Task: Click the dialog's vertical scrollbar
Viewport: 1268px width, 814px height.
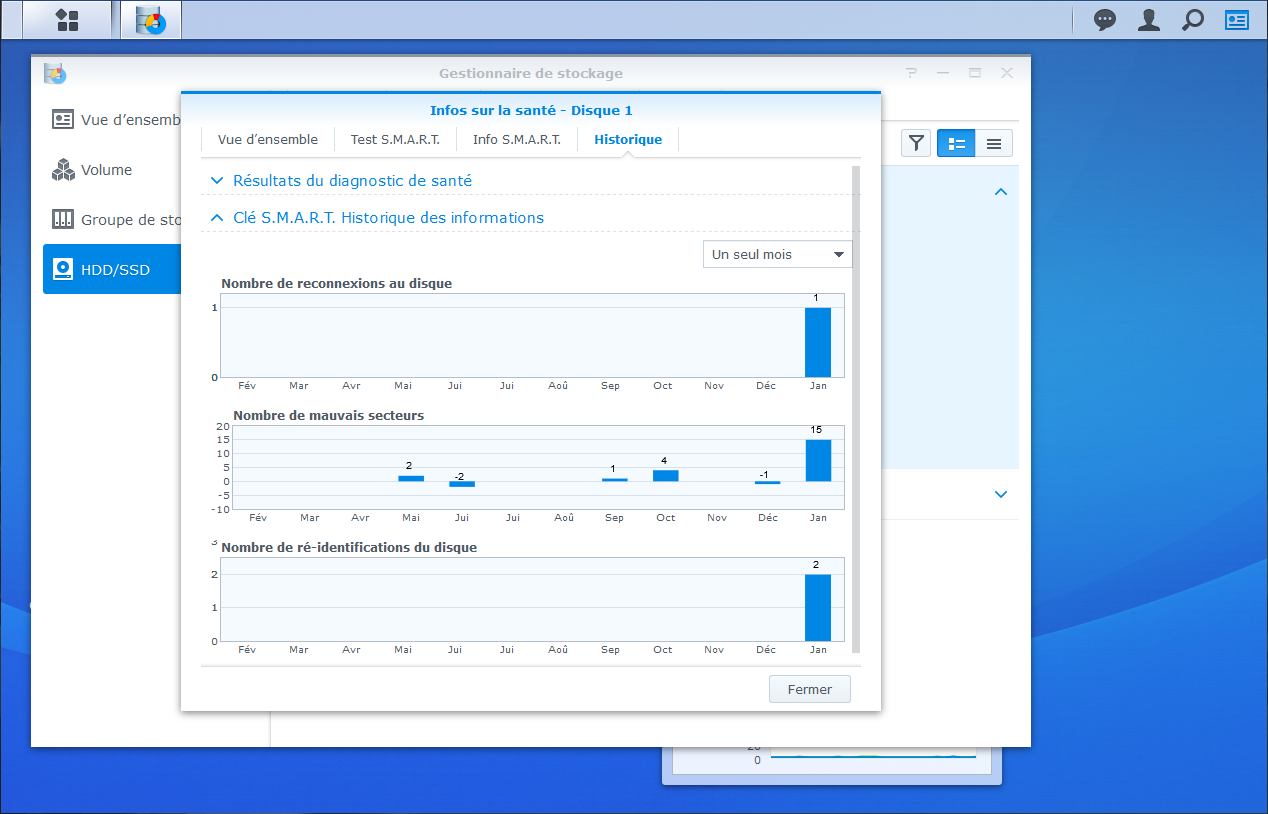Action: click(855, 400)
